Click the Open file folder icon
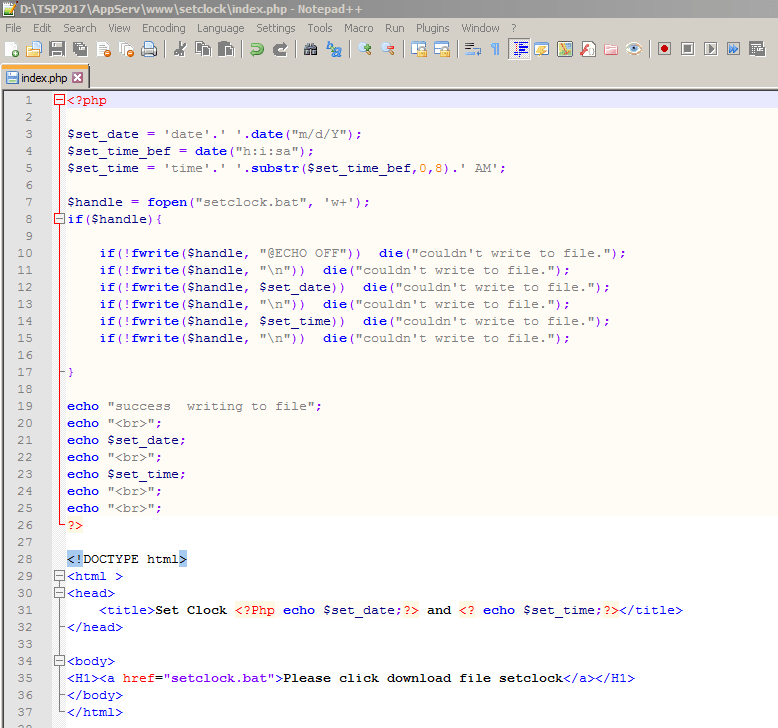The height and width of the screenshot is (728, 778). click(x=34, y=49)
